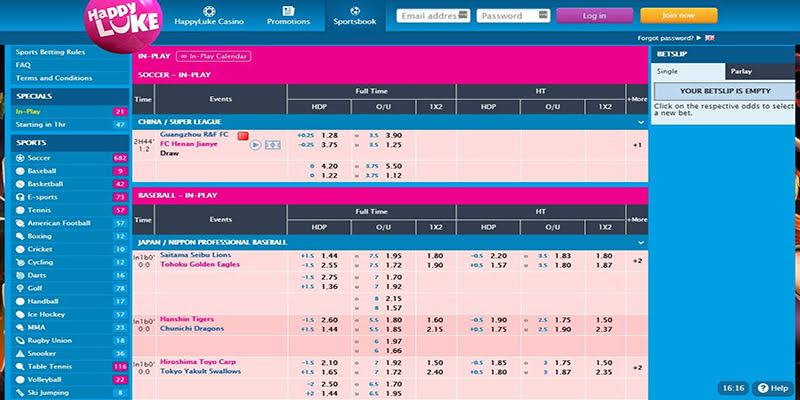Collapse the Japan Nippon Professional Baseball section
800x400 pixels.
click(641, 243)
